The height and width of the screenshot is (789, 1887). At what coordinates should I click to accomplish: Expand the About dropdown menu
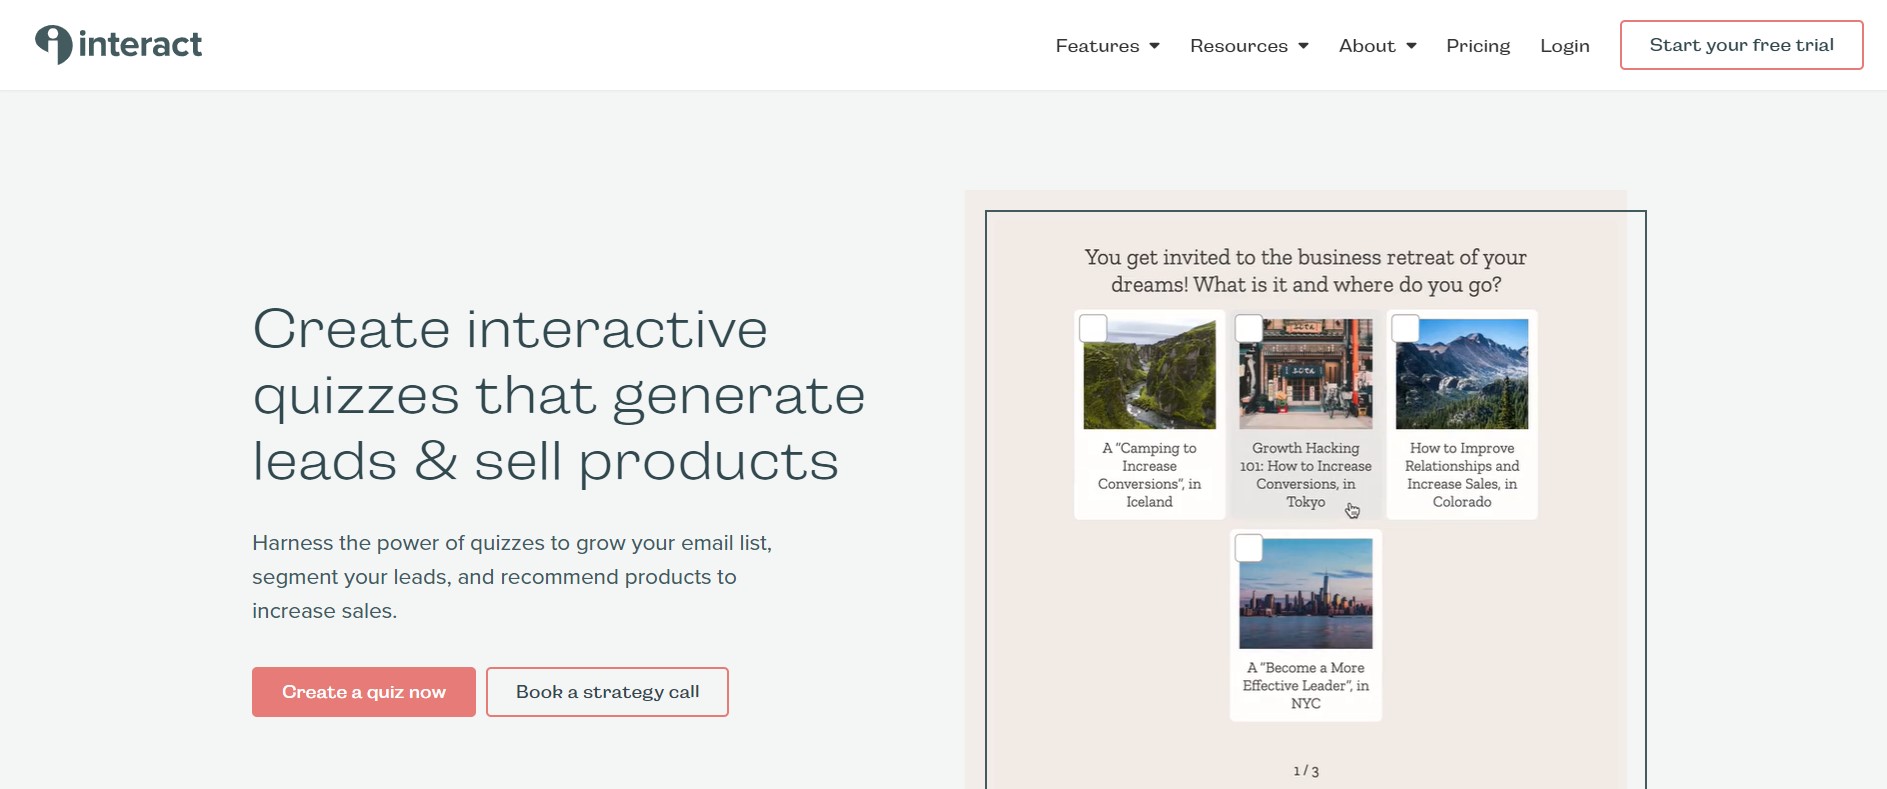(x=1377, y=46)
